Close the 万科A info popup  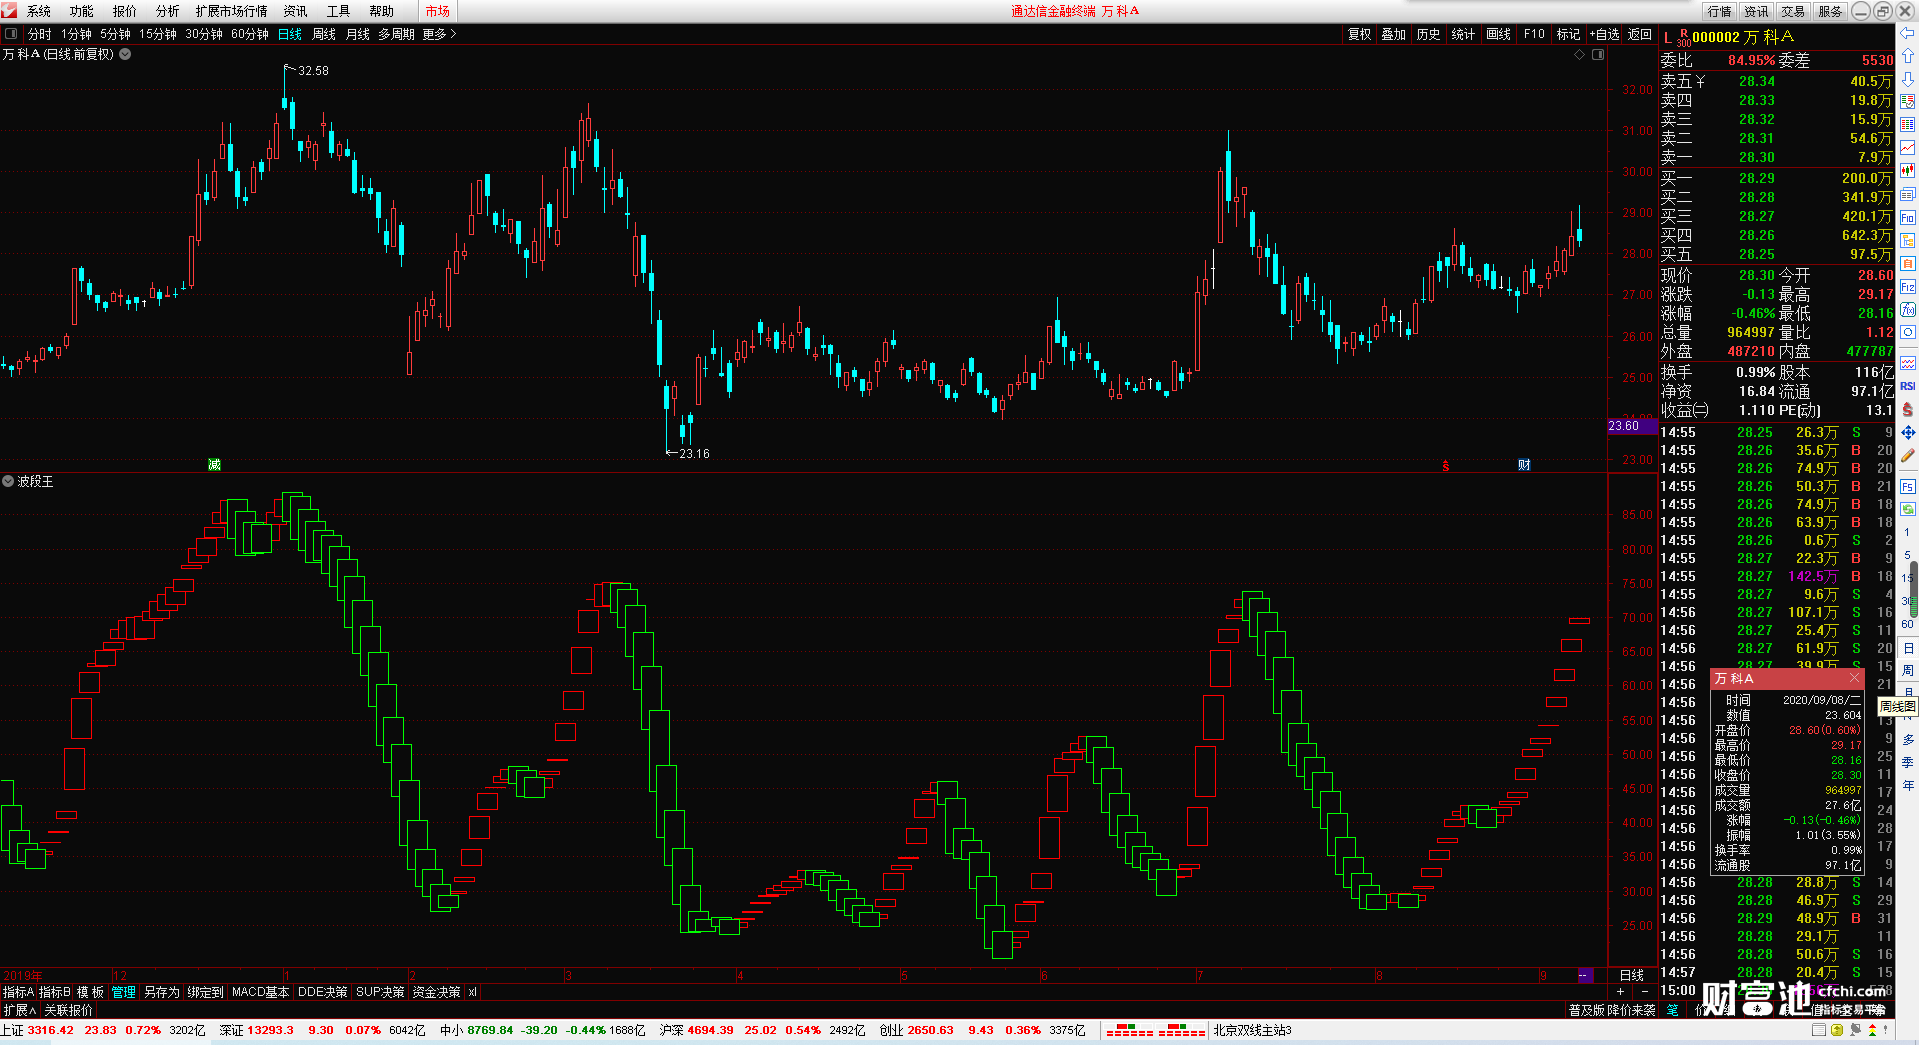[x=1853, y=678]
